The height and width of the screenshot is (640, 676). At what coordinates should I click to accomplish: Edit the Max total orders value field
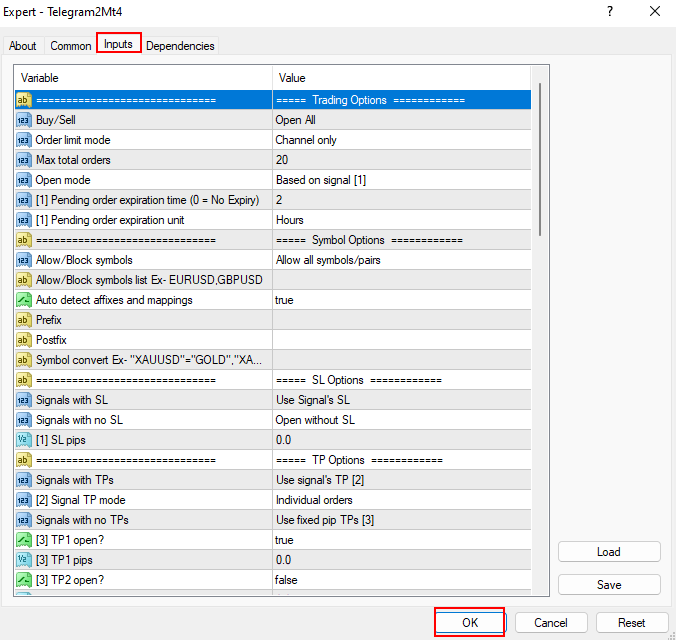pyautogui.click(x=400, y=160)
